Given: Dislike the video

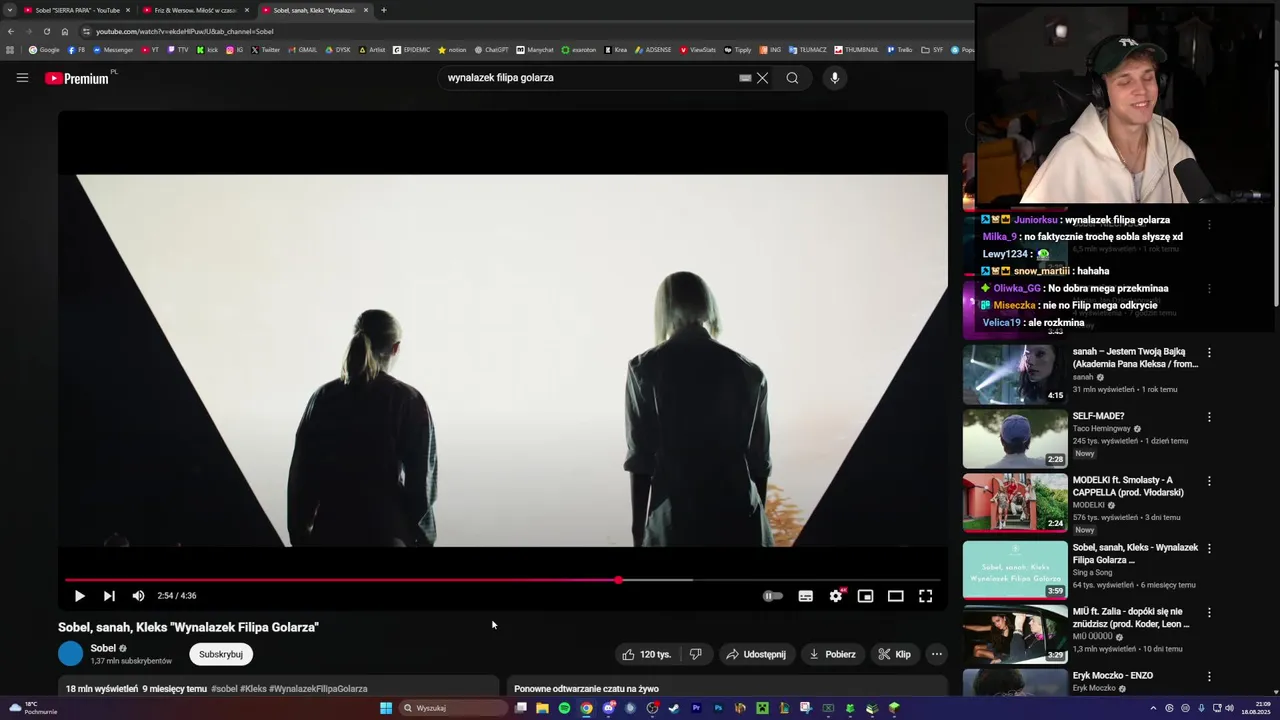Looking at the screenshot, I should (696, 654).
